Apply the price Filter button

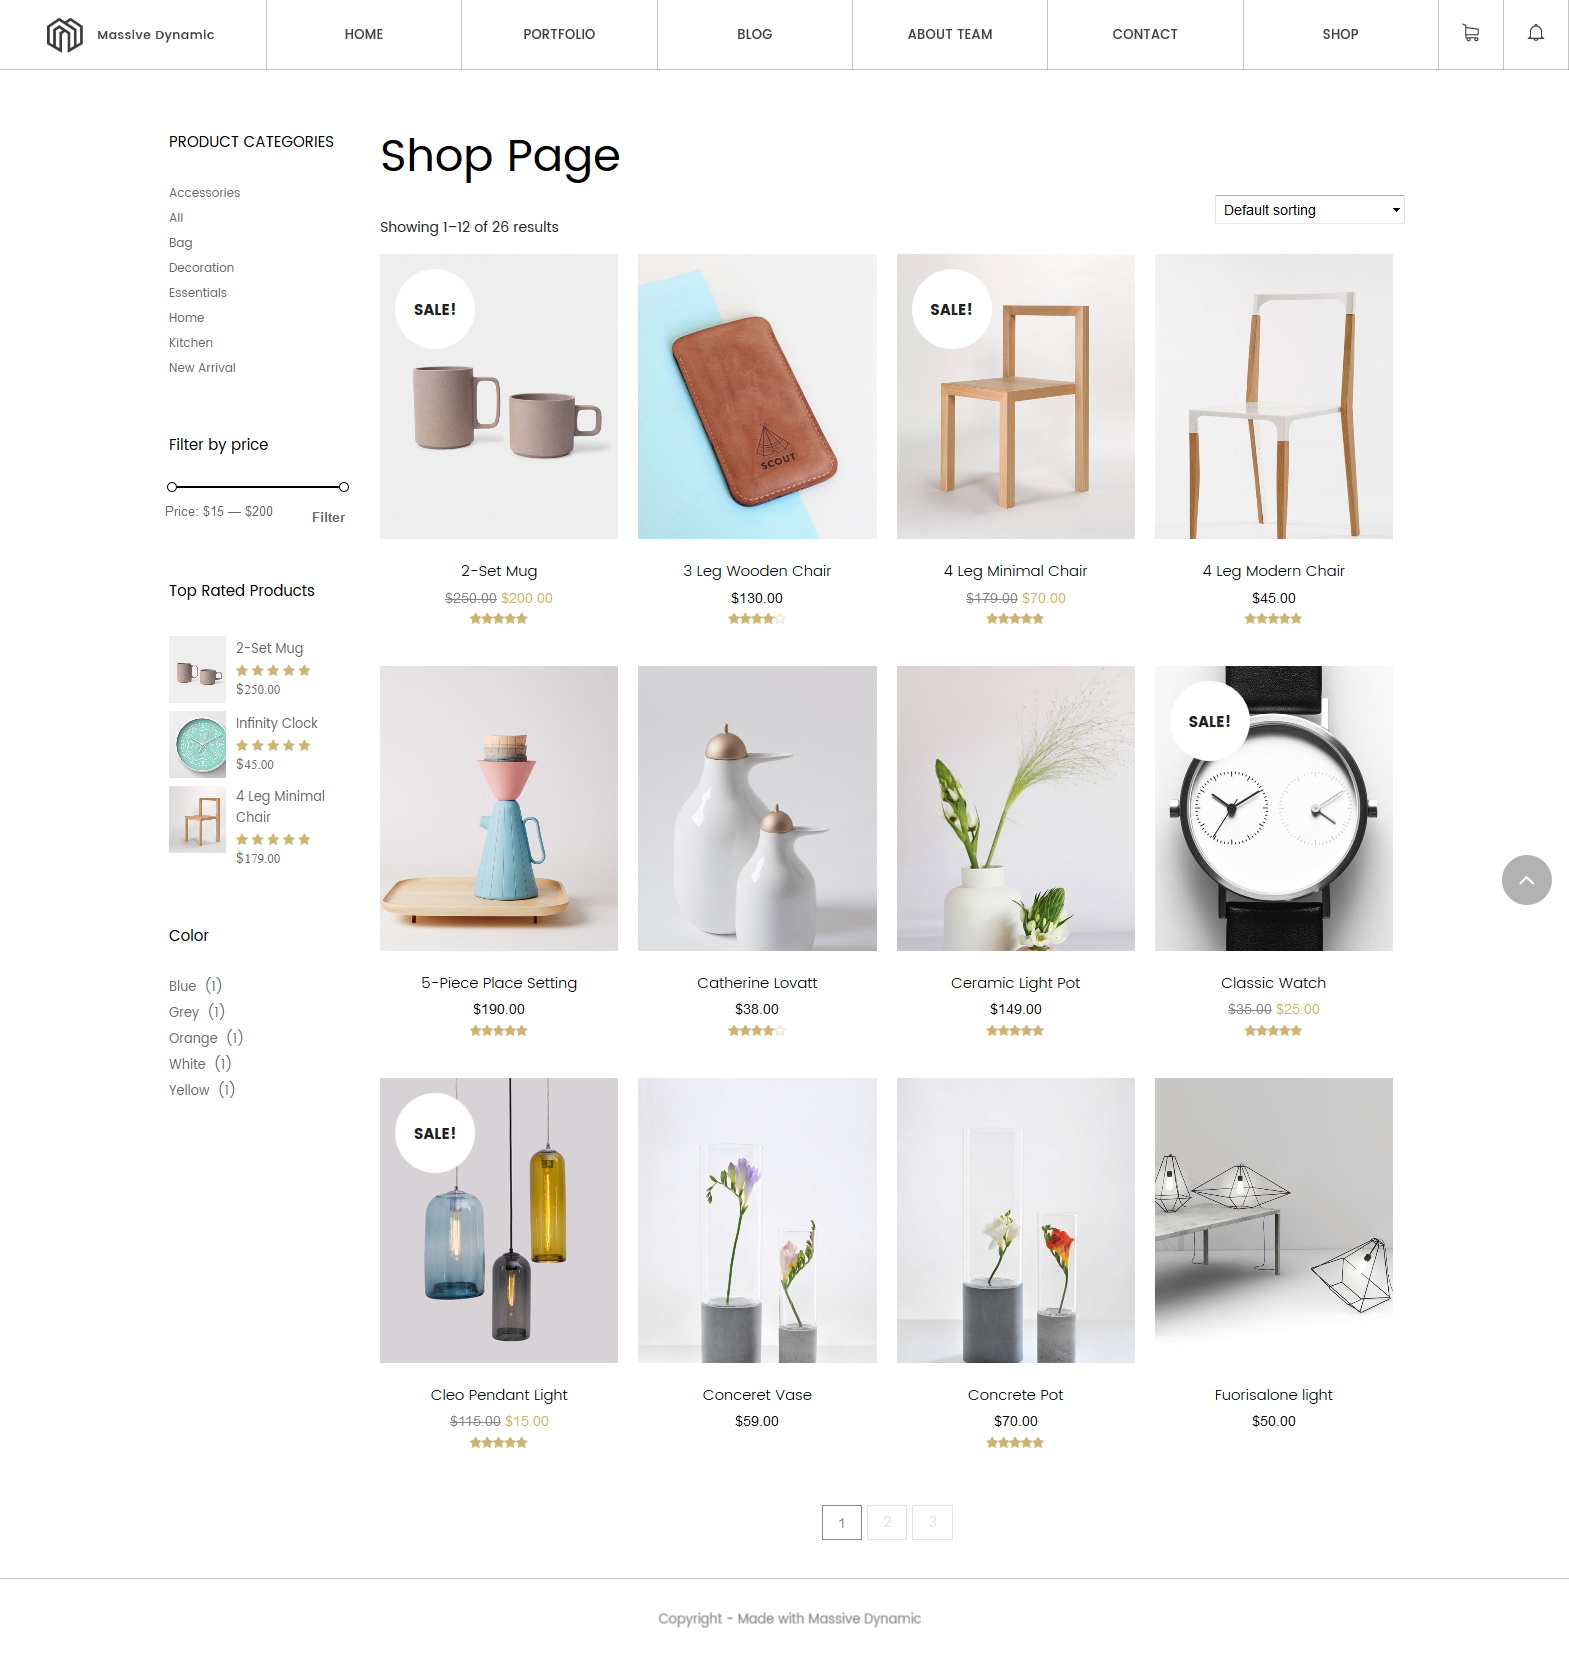click(328, 517)
